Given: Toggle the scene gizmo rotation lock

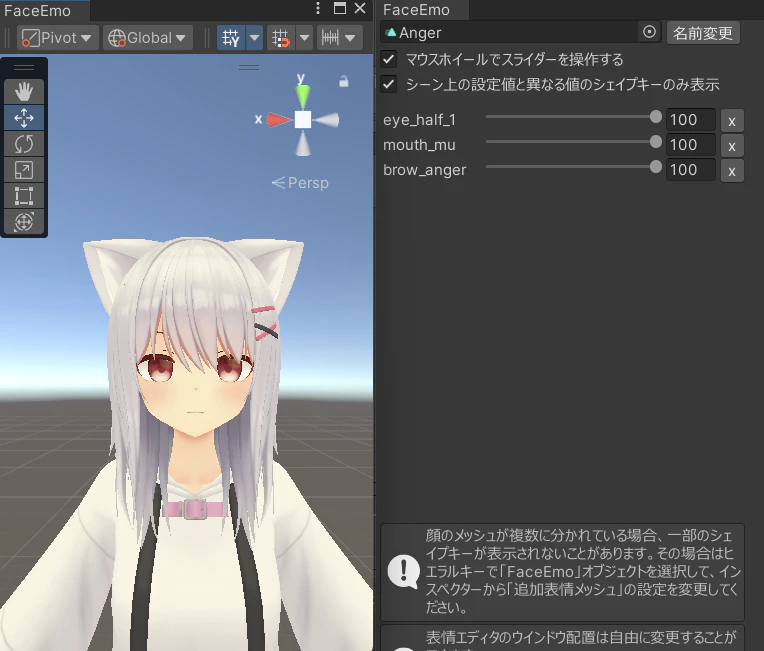Looking at the screenshot, I should [344, 82].
